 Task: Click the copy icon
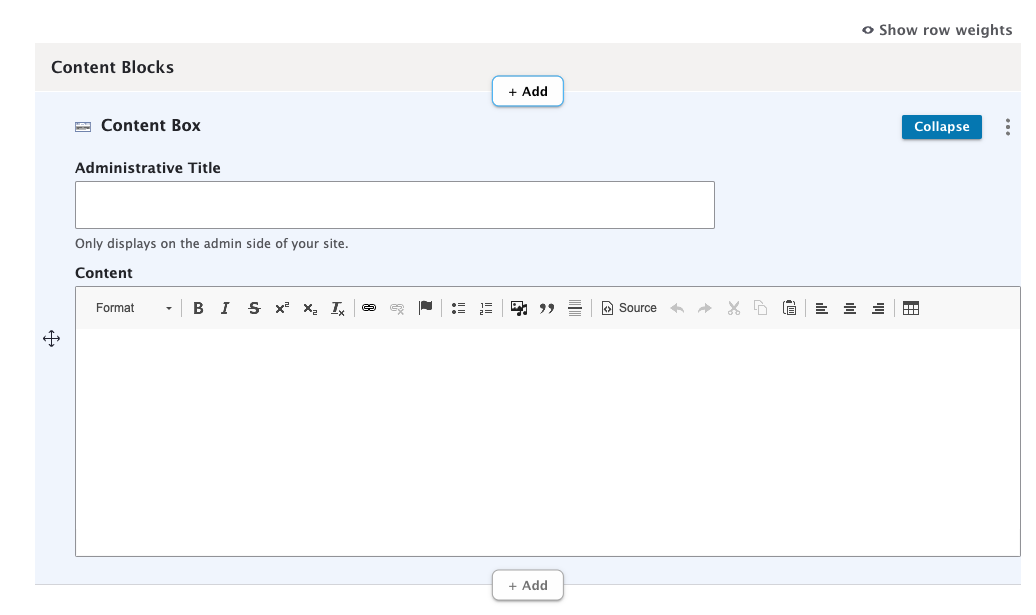[760, 308]
